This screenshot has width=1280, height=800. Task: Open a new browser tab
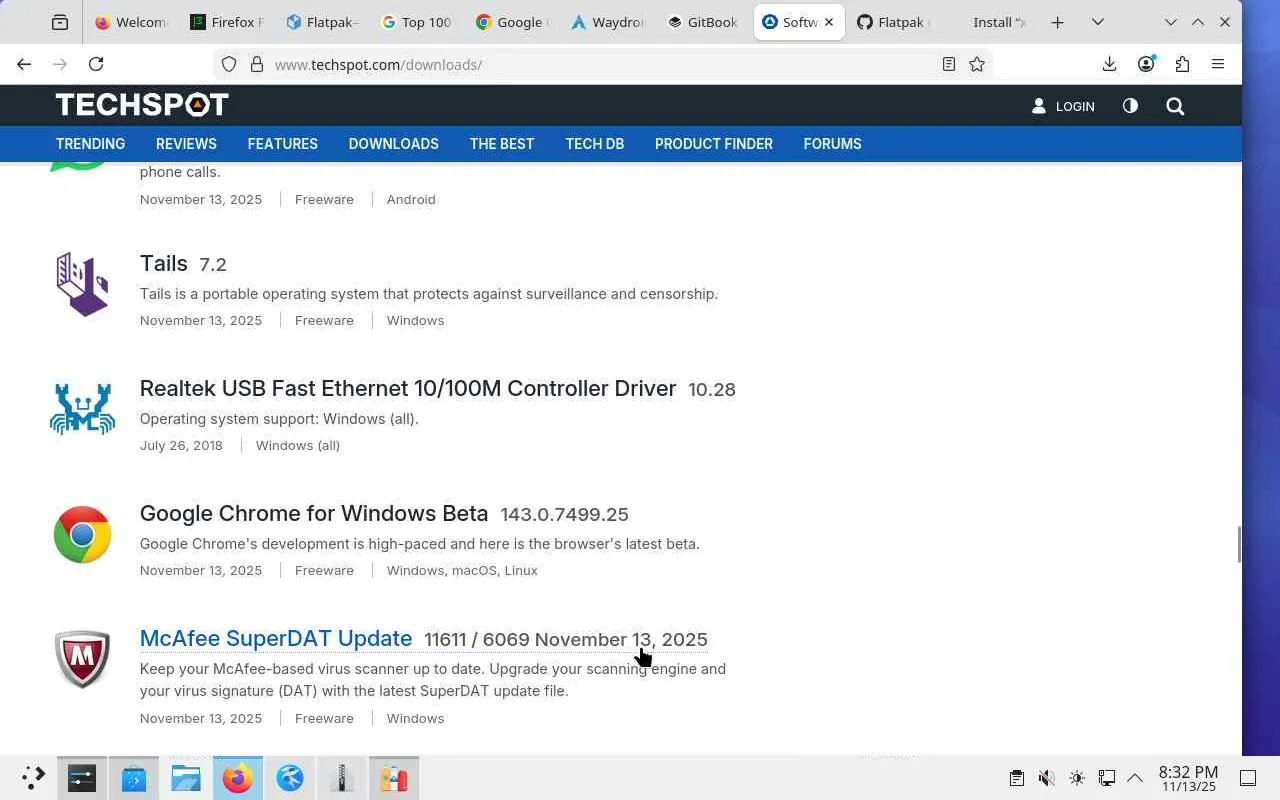point(1057,22)
